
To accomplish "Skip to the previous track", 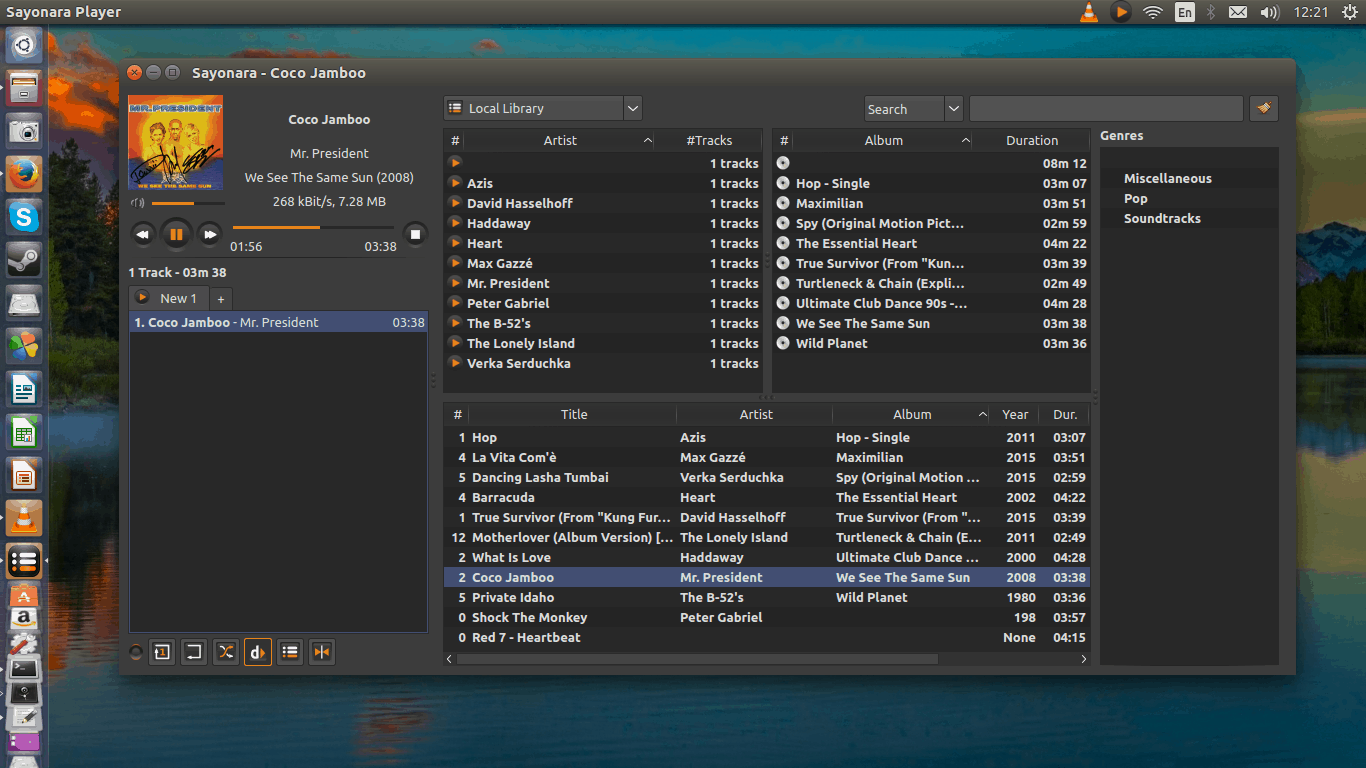I will pyautogui.click(x=143, y=234).
